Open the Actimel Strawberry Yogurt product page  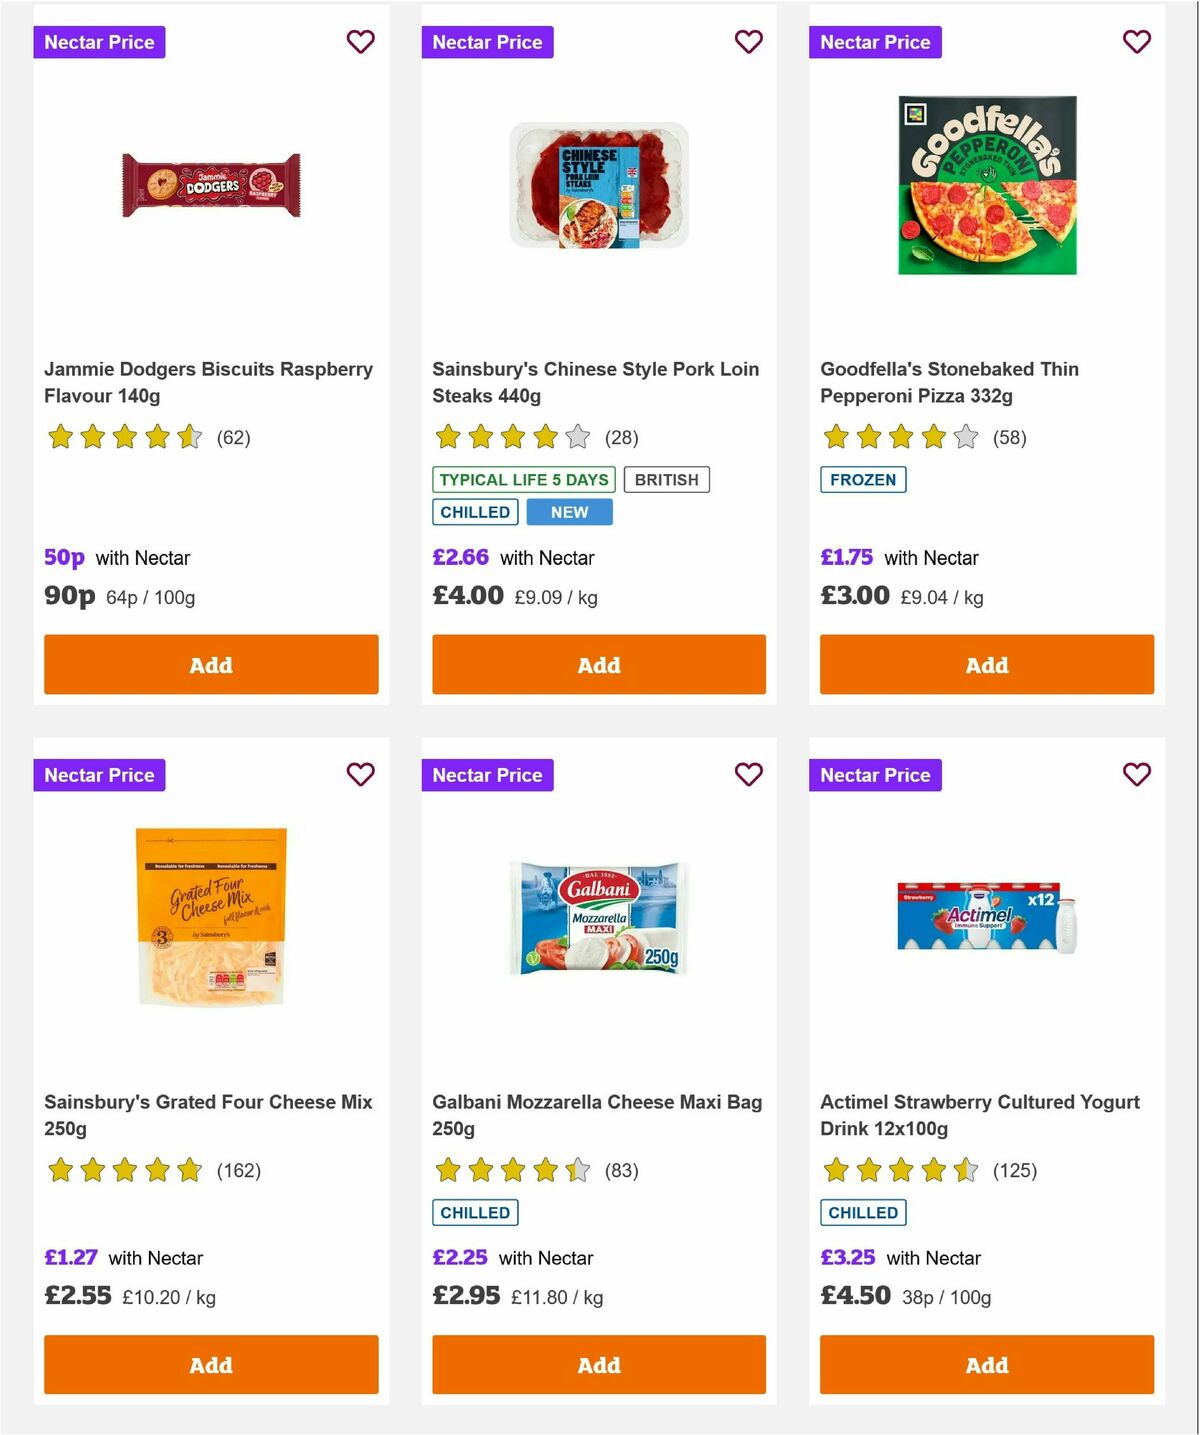point(978,1115)
